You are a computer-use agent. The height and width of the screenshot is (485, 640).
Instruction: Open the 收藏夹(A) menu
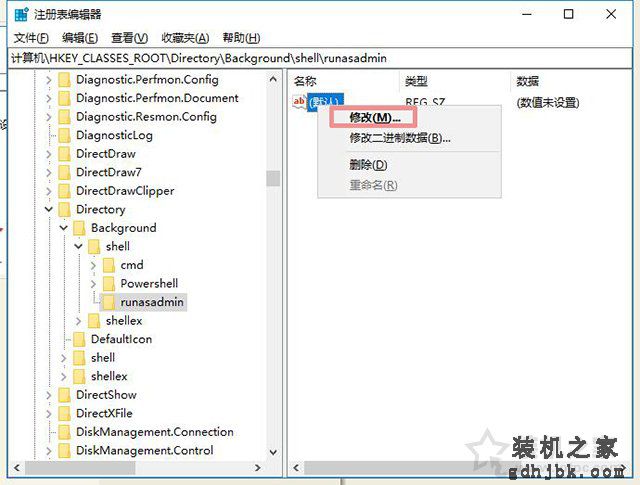[x=185, y=38]
